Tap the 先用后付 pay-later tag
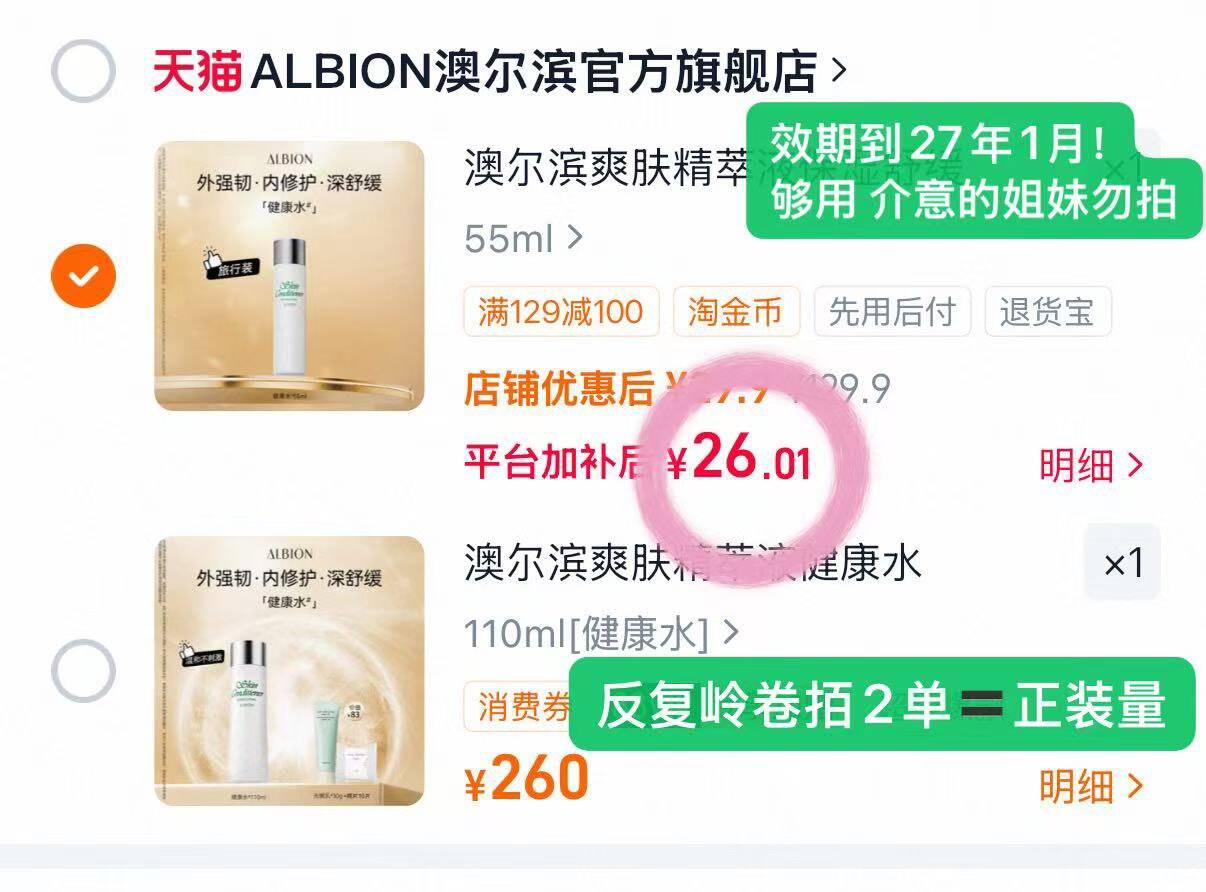This screenshot has width=1206, height=892. [x=892, y=312]
